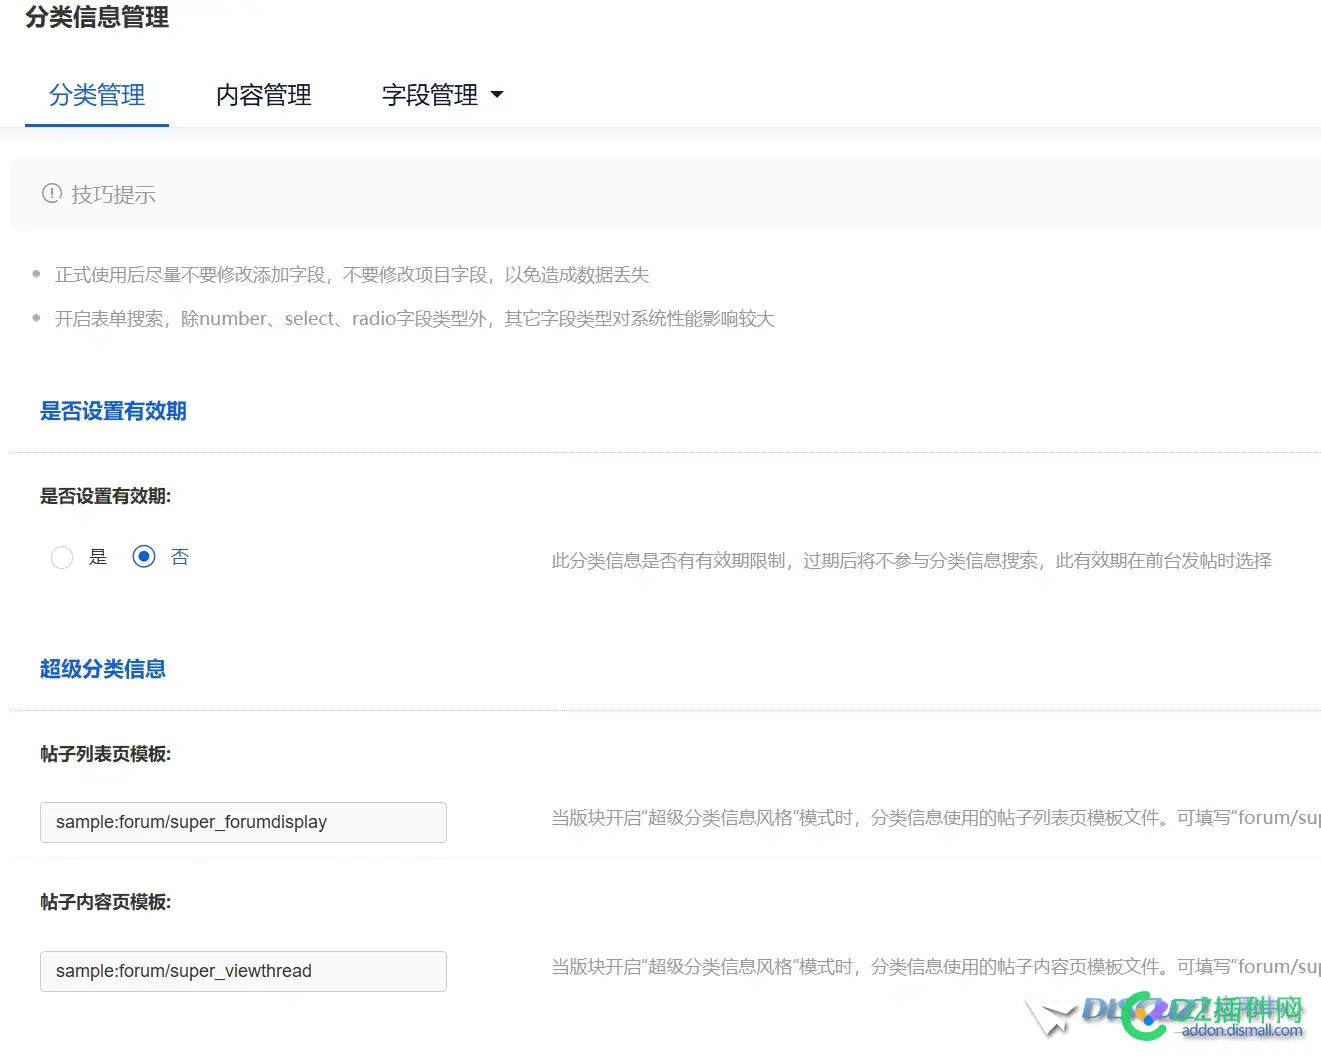This screenshot has height=1056, width=1321.
Task: Collapse the 技巧提示 tips heading
Action: (113, 194)
